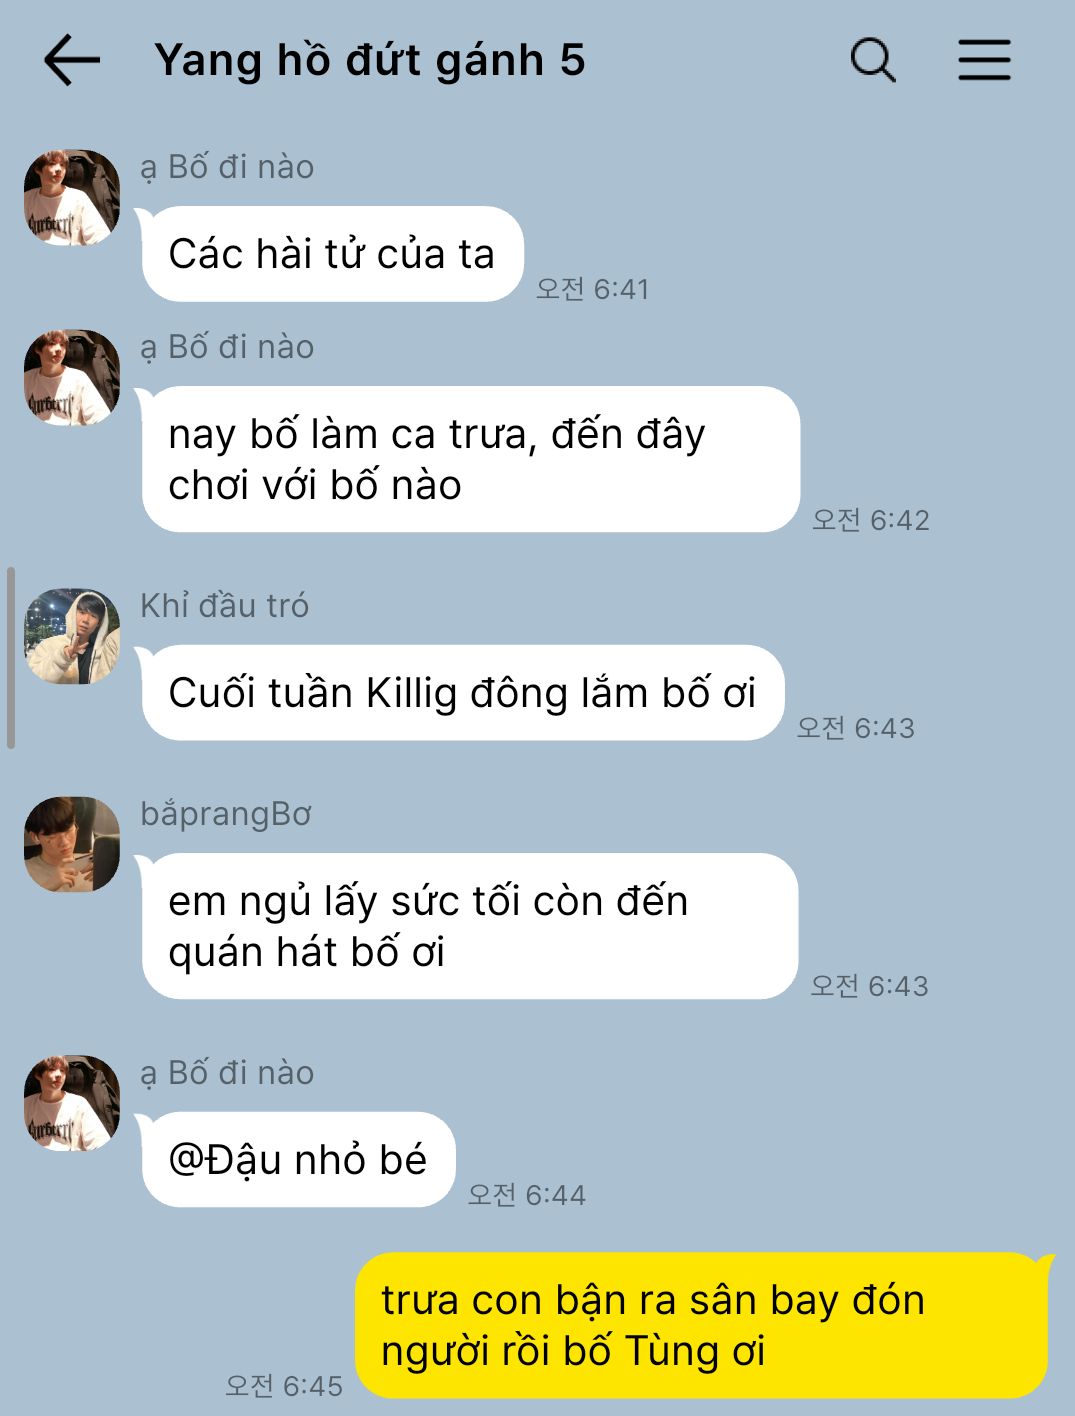The image size is (1075, 1416).
Task: Select the message 'nay bố làm ca trưa'
Action: pyautogui.click(x=470, y=459)
